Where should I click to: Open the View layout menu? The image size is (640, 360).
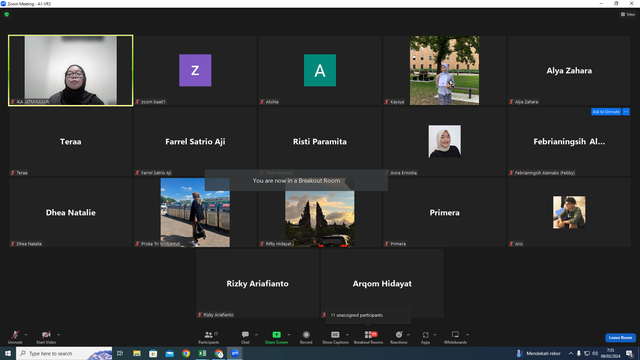pos(628,14)
